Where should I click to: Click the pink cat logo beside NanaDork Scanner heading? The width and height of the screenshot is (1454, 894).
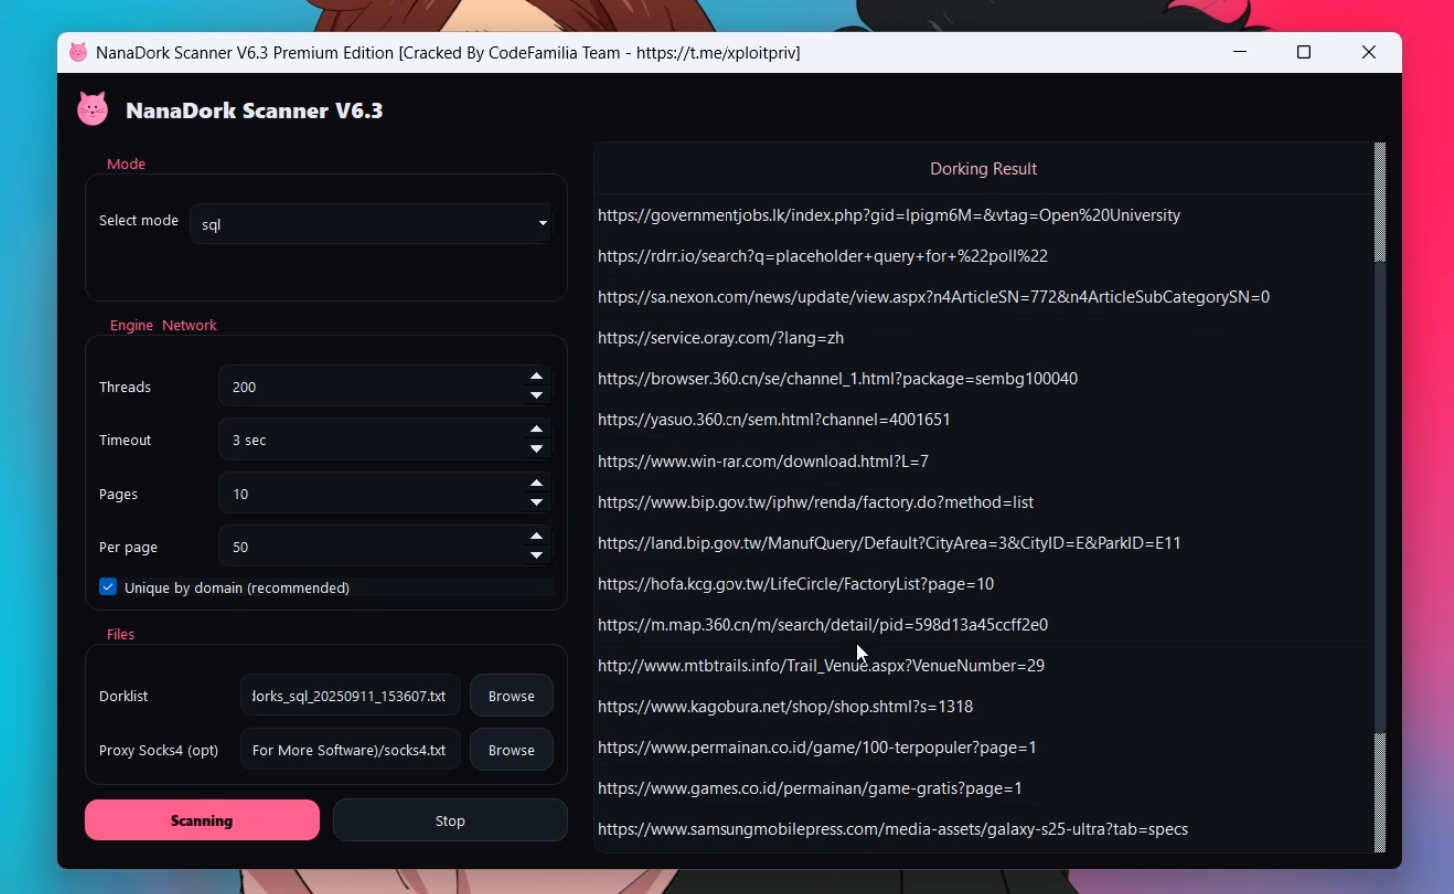pyautogui.click(x=93, y=109)
